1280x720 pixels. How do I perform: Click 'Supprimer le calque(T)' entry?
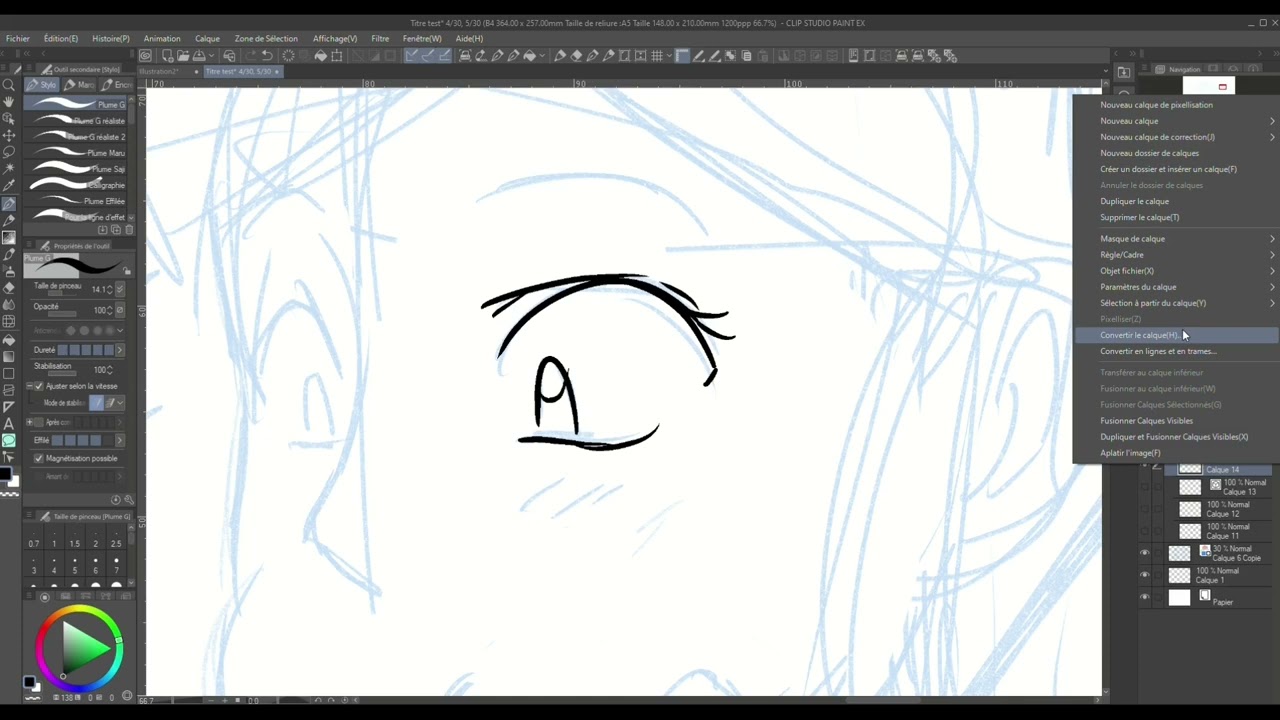coord(1139,217)
